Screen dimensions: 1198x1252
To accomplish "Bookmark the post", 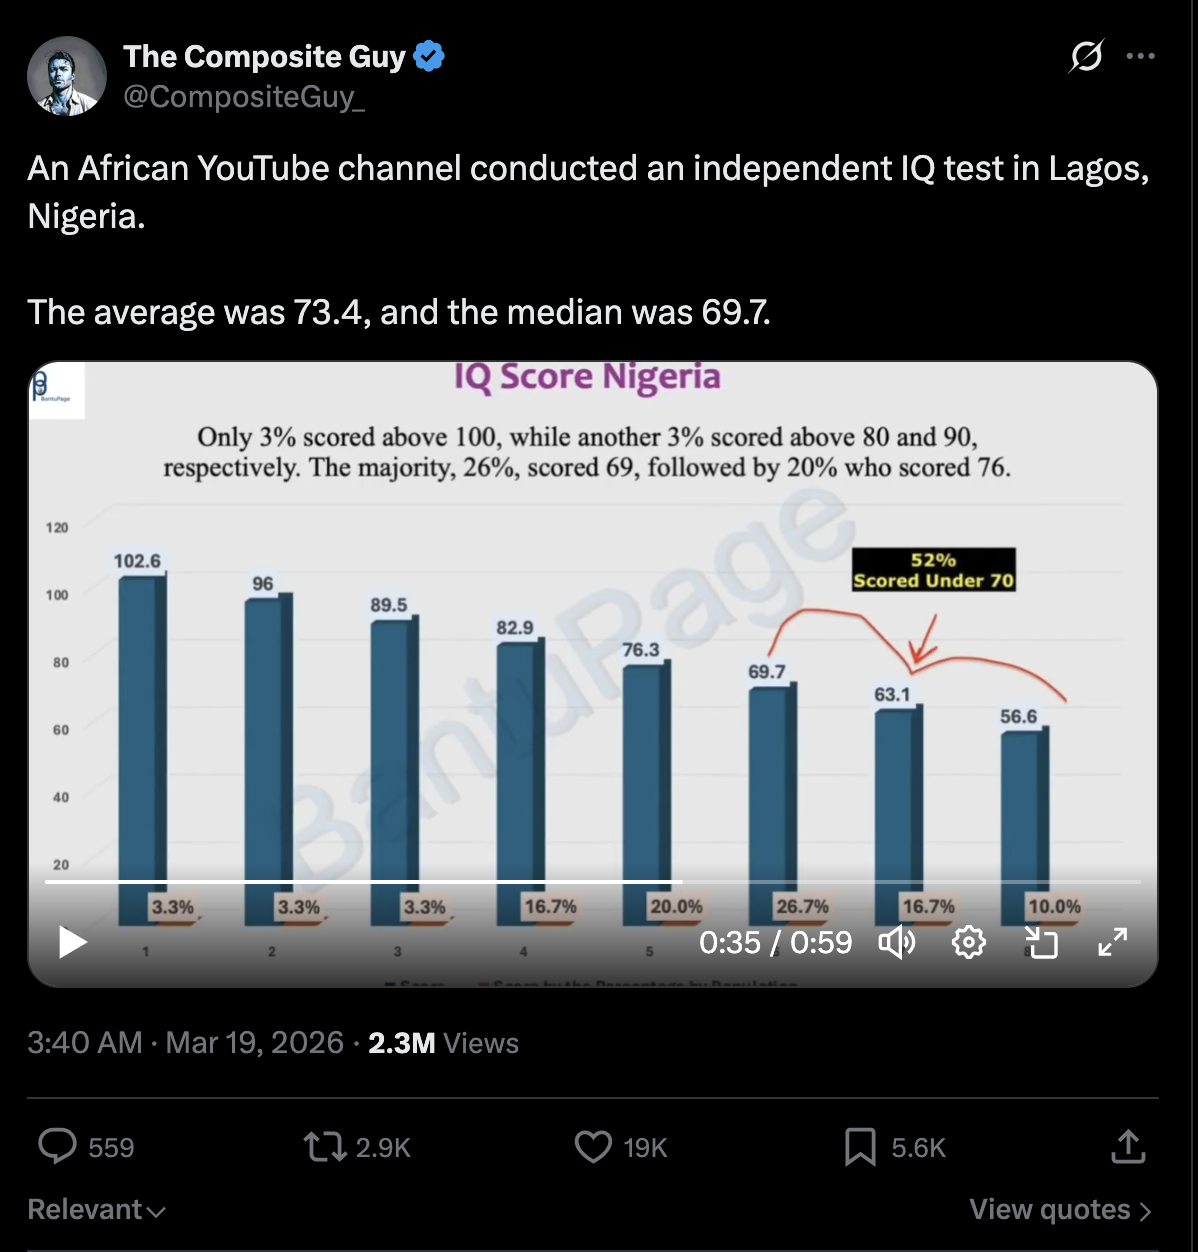I will (x=860, y=1147).
